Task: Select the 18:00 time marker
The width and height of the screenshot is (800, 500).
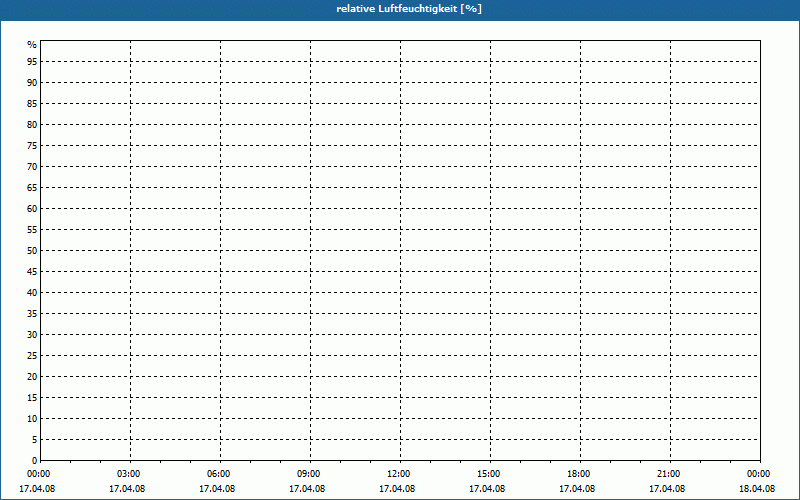Action: click(578, 474)
